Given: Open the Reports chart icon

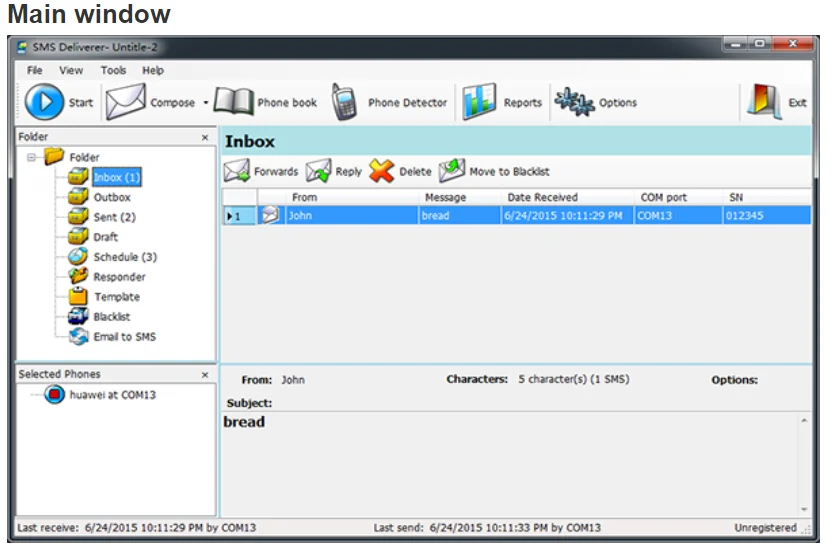Looking at the screenshot, I should 479,101.
